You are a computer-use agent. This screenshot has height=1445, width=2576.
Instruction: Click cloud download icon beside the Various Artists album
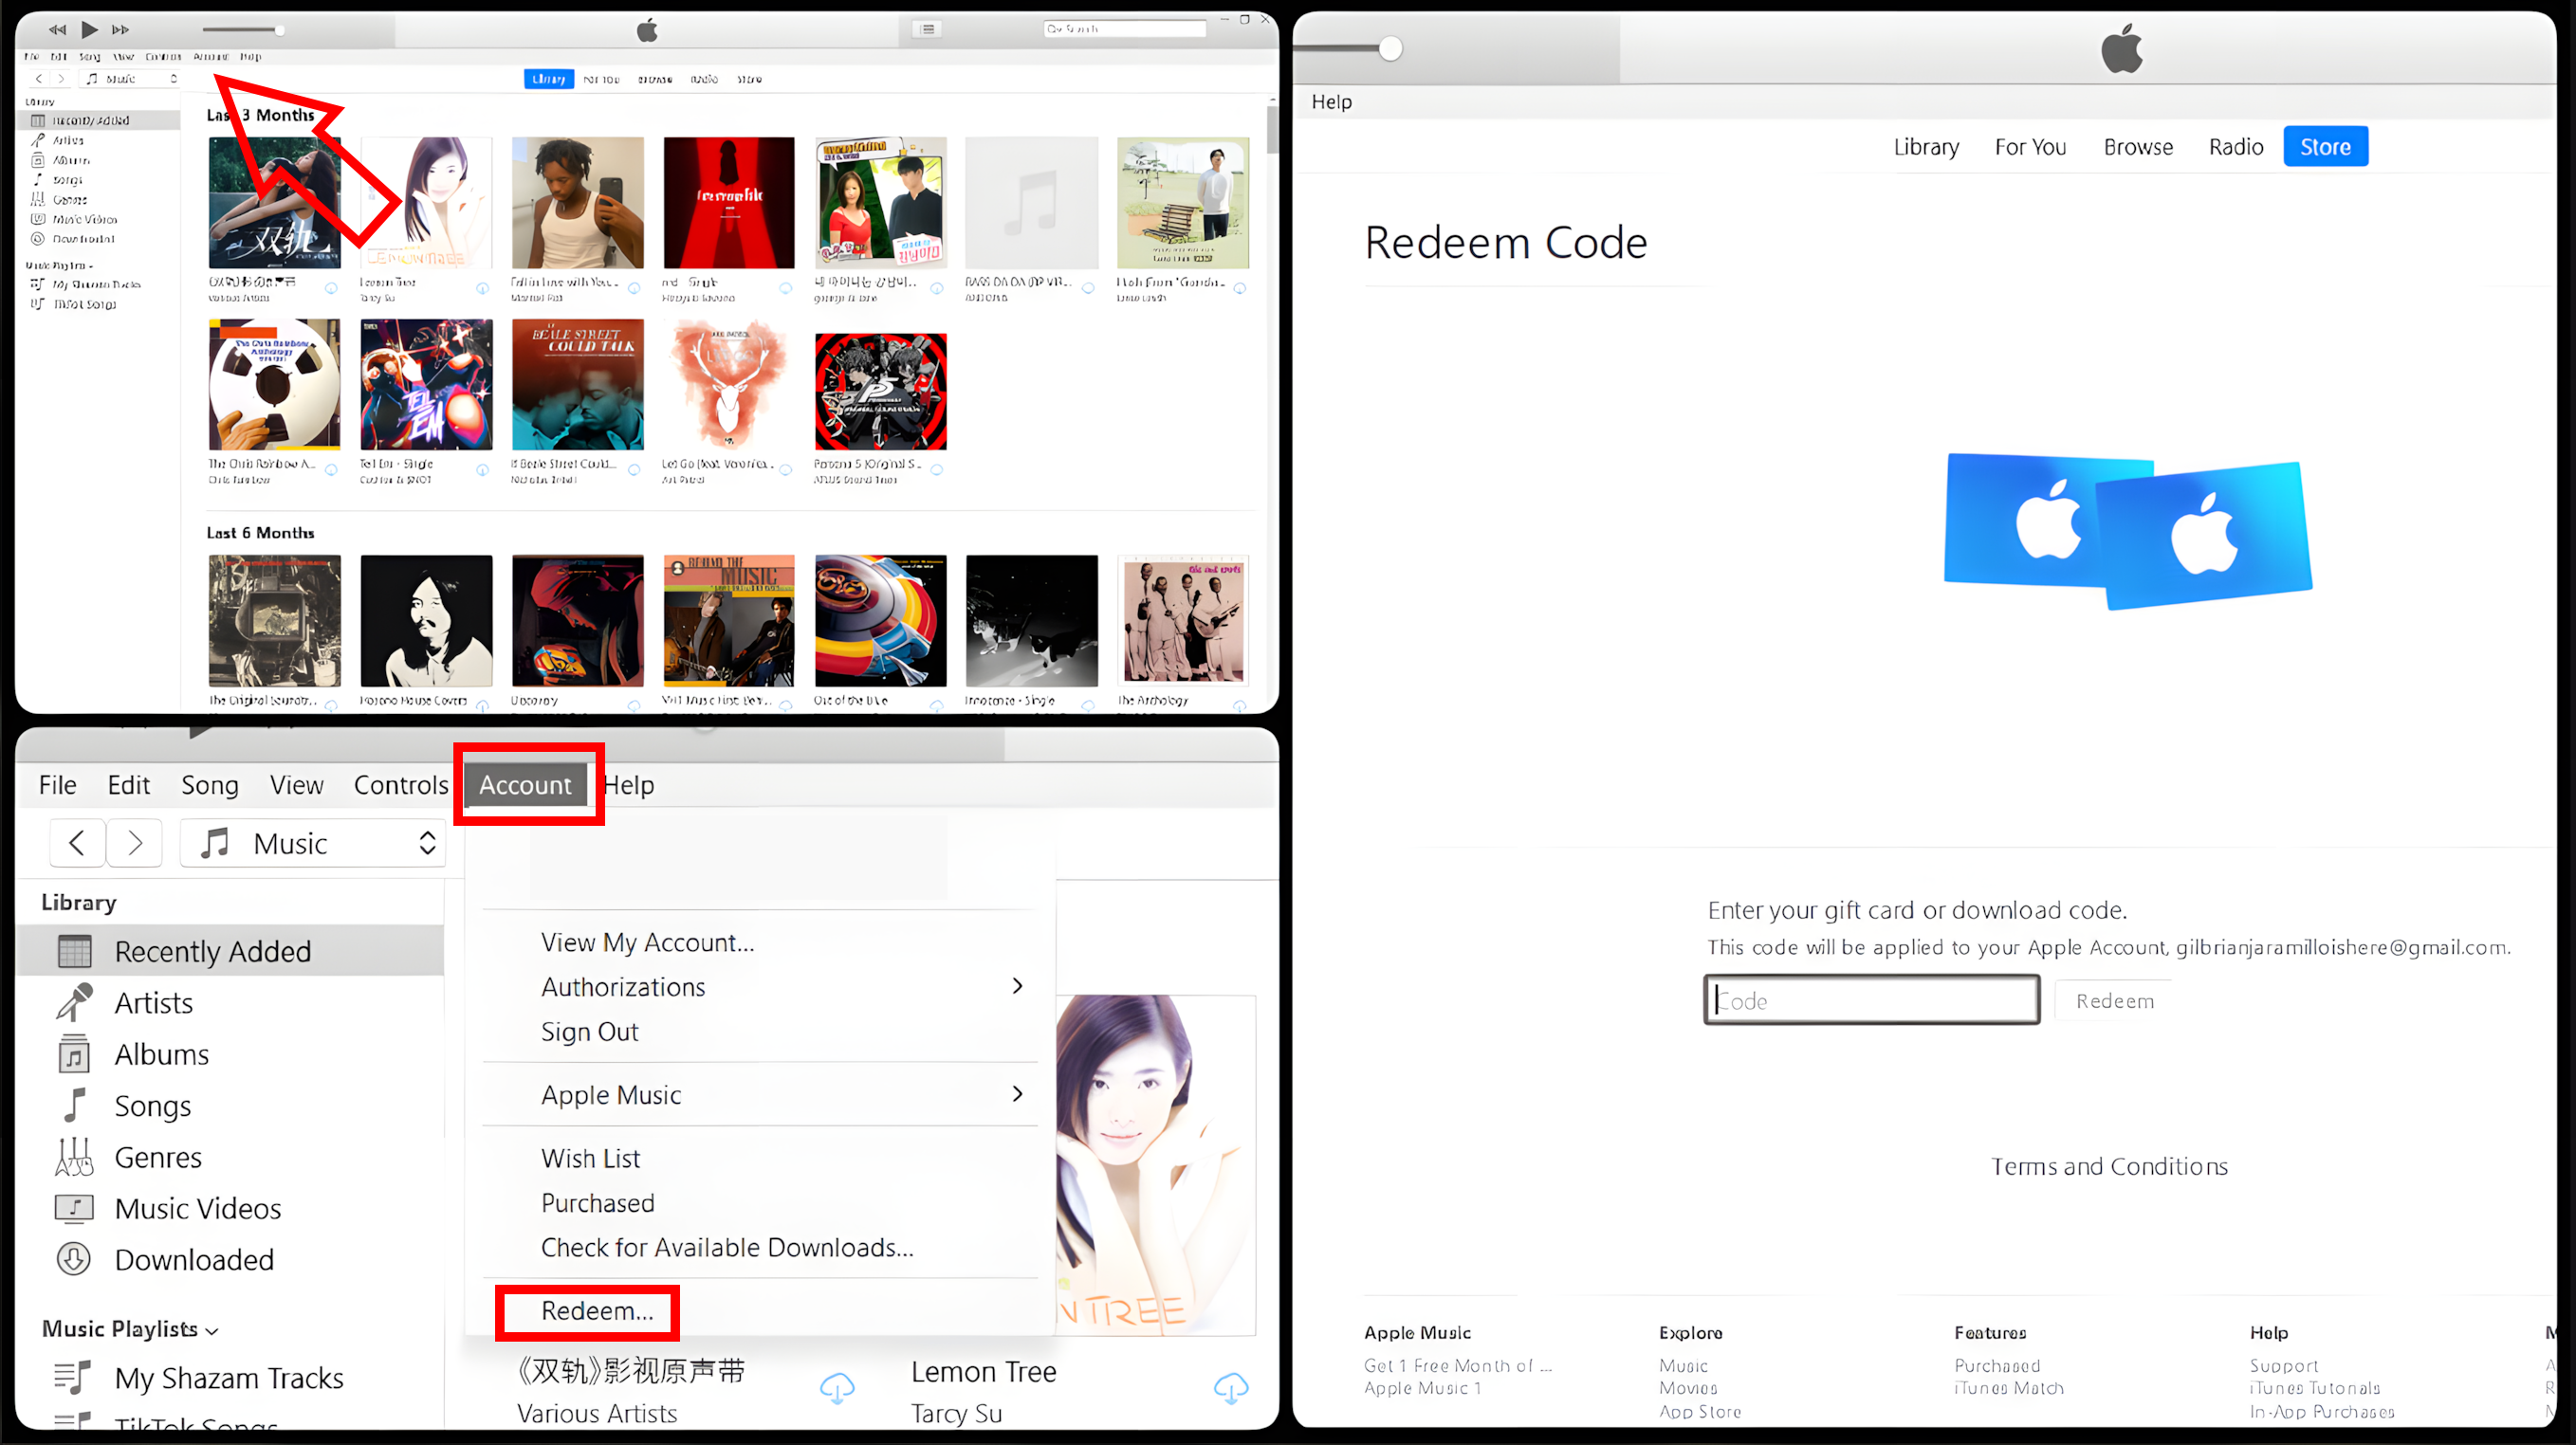[837, 1388]
